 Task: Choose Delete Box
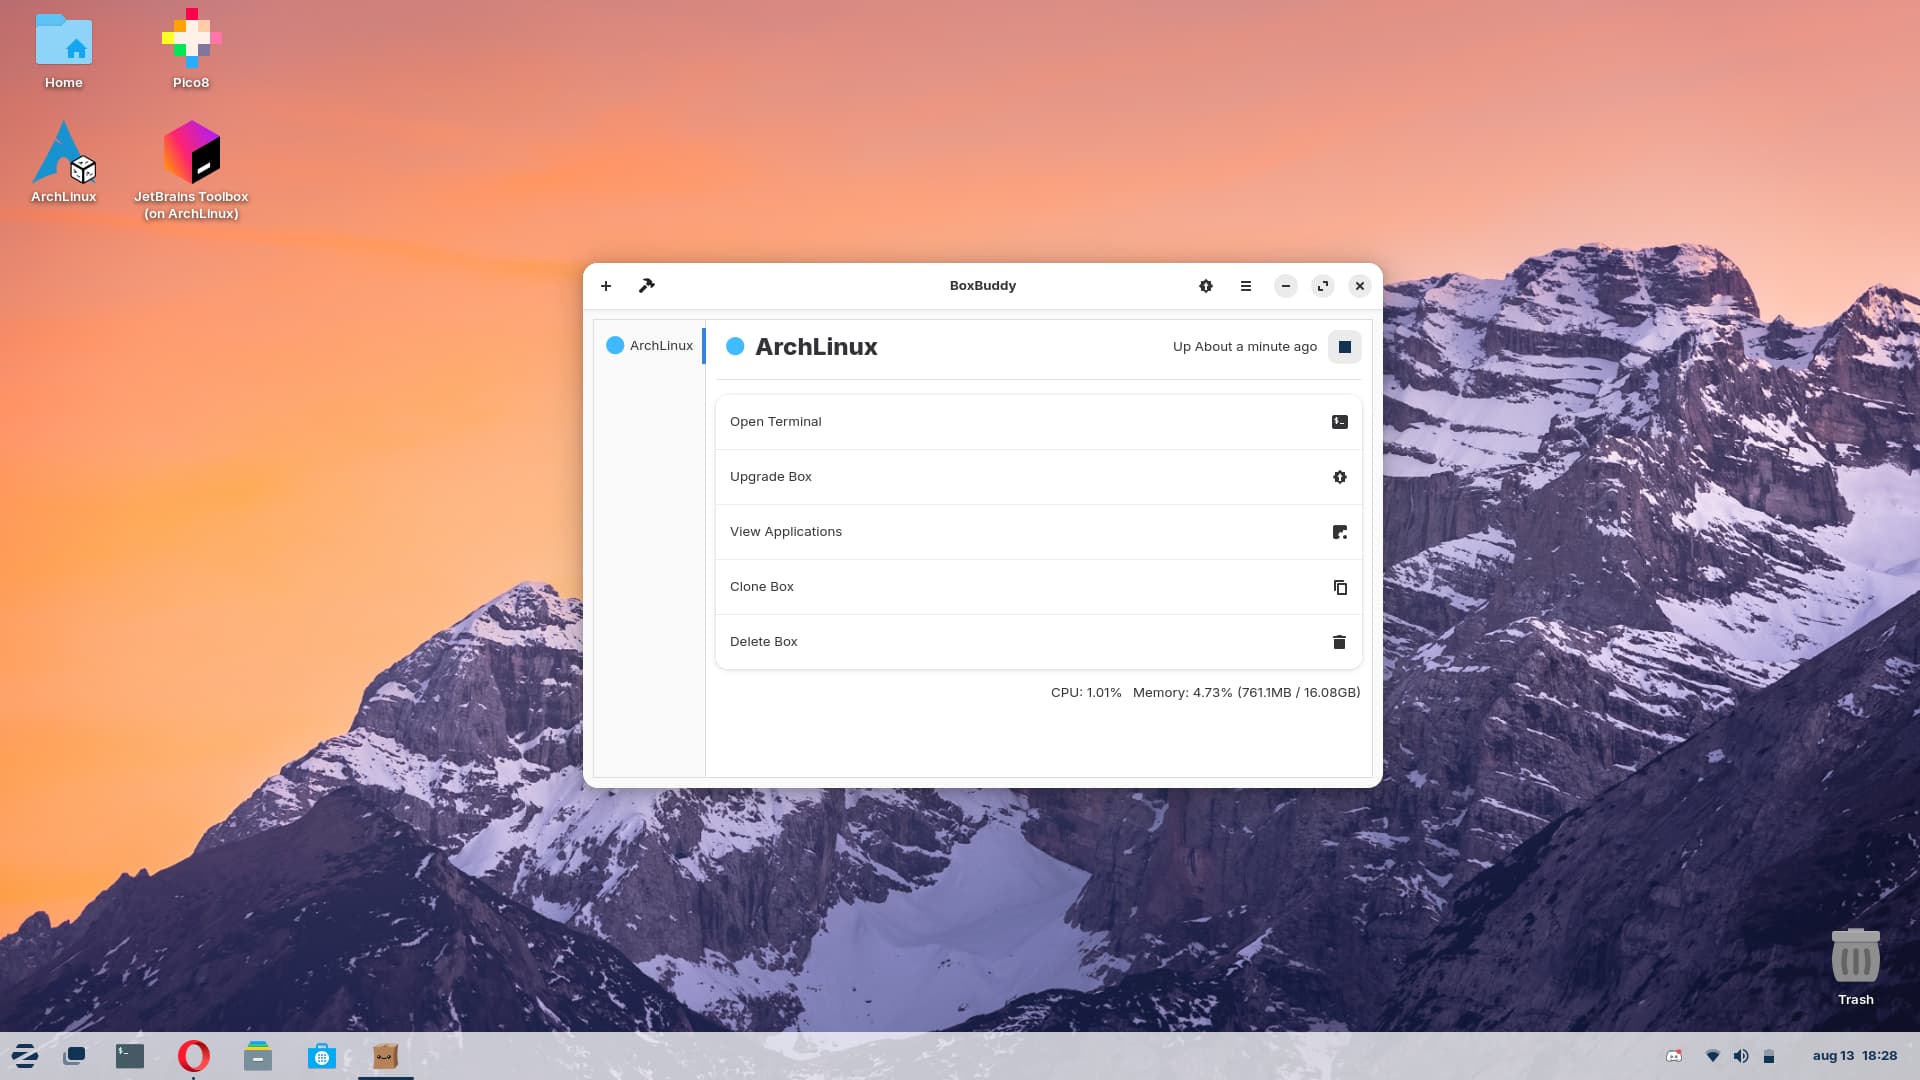(1038, 642)
